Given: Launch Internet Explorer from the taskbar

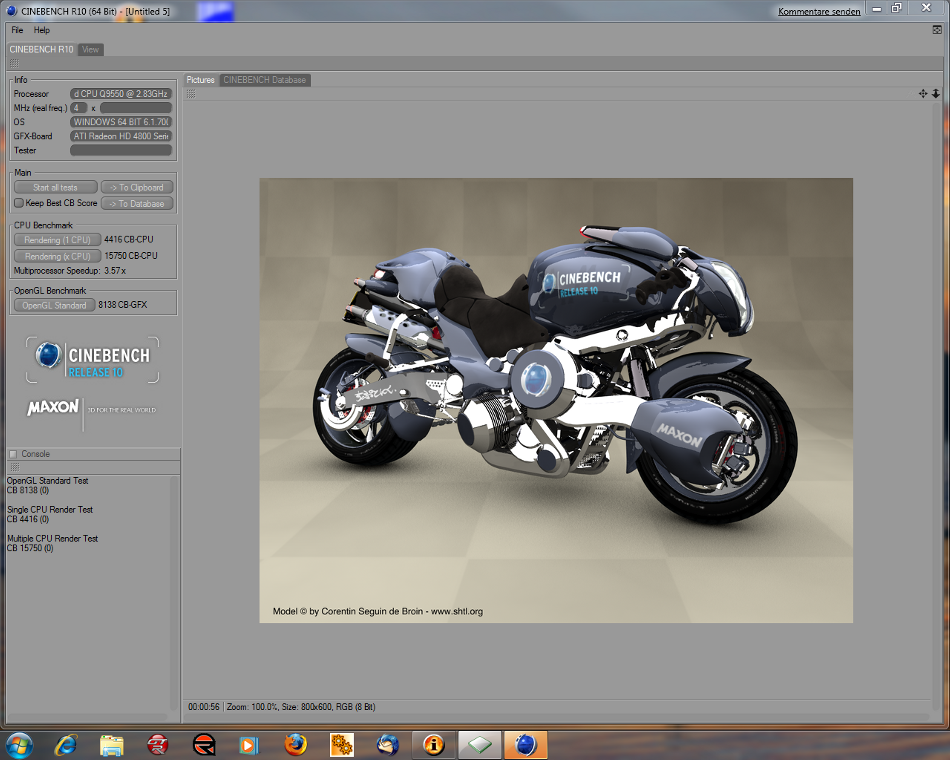Looking at the screenshot, I should (65, 745).
